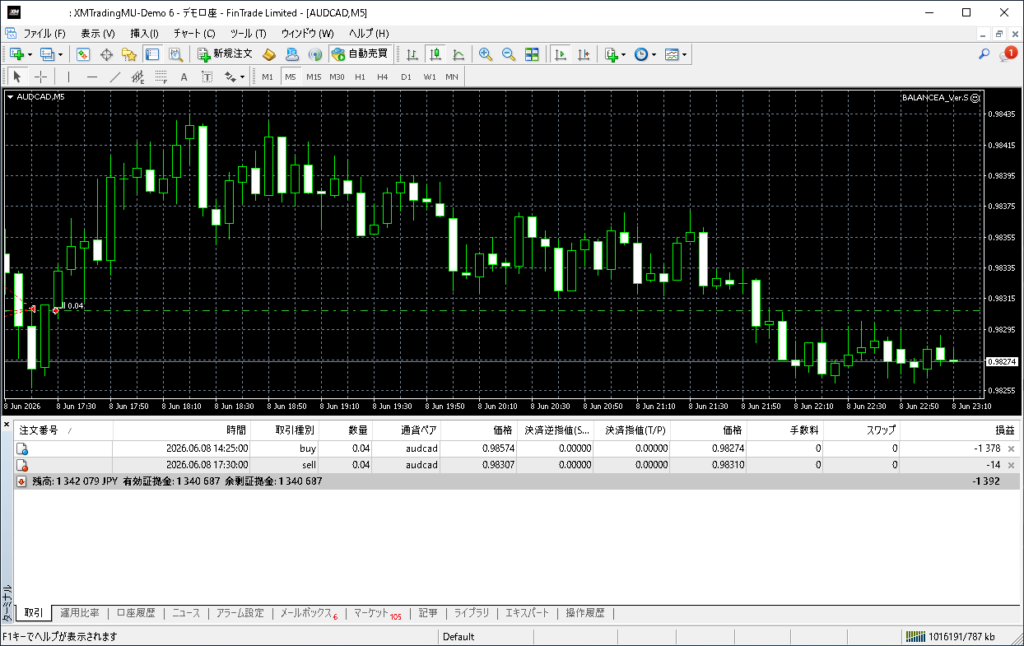The height and width of the screenshot is (646, 1024).
Task: Open templates icon
Action: [x=672, y=54]
